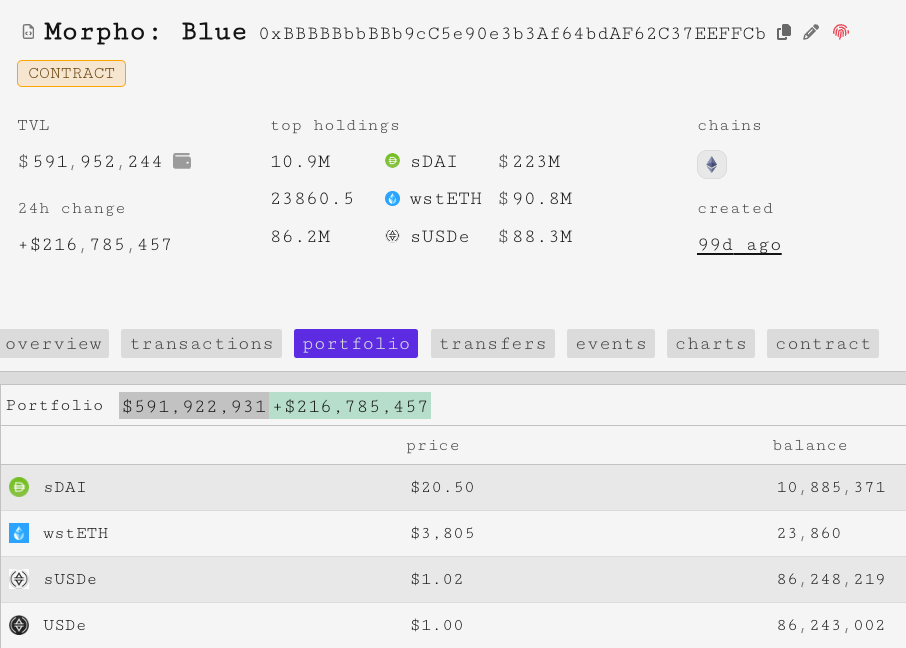Click the Morpho: Blue title
Image resolution: width=906 pixels, height=648 pixels.
click(145, 32)
